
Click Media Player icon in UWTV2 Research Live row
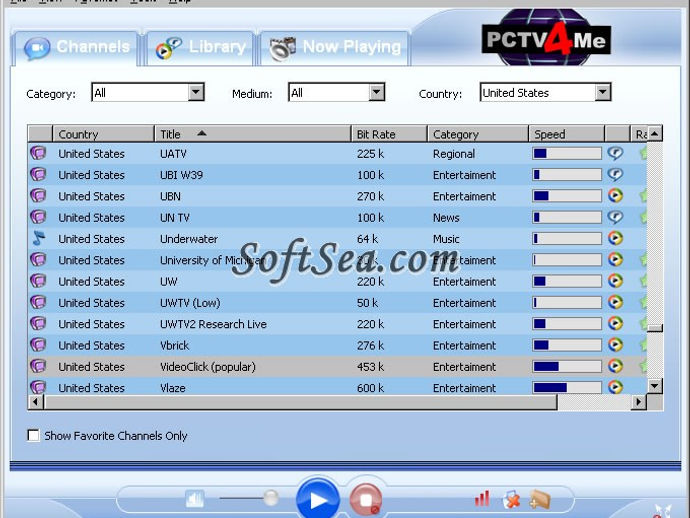click(x=615, y=323)
